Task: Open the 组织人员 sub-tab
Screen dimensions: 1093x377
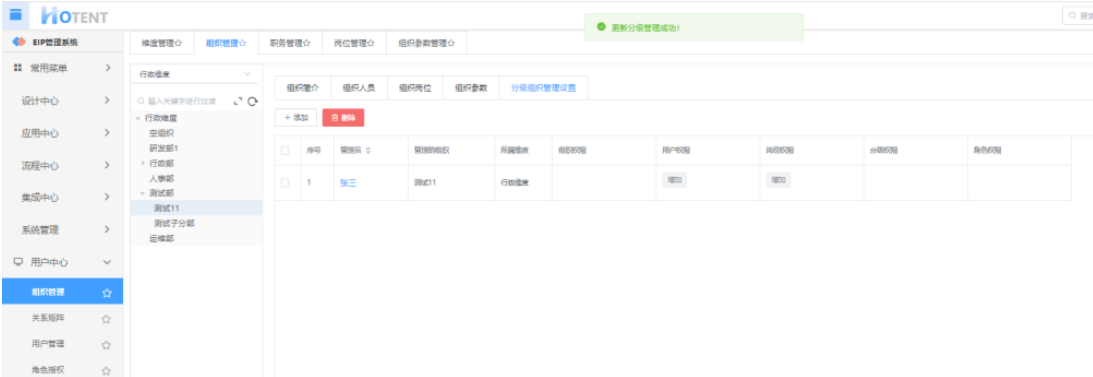Action: click(x=359, y=89)
